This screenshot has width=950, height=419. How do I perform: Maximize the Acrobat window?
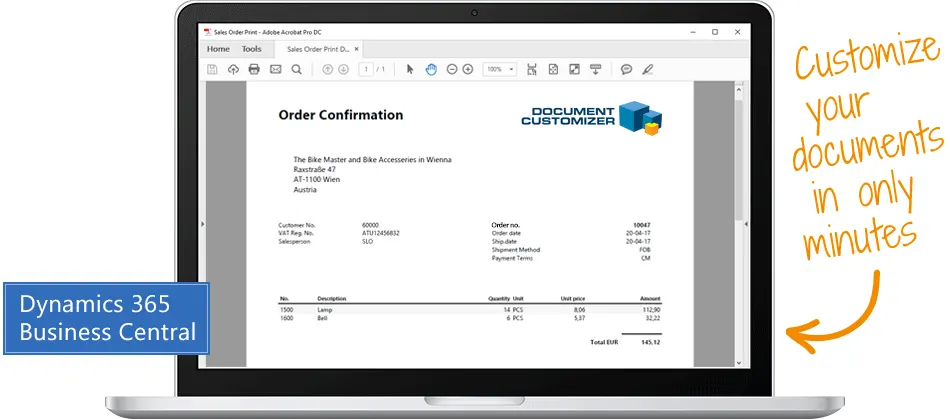click(715, 32)
